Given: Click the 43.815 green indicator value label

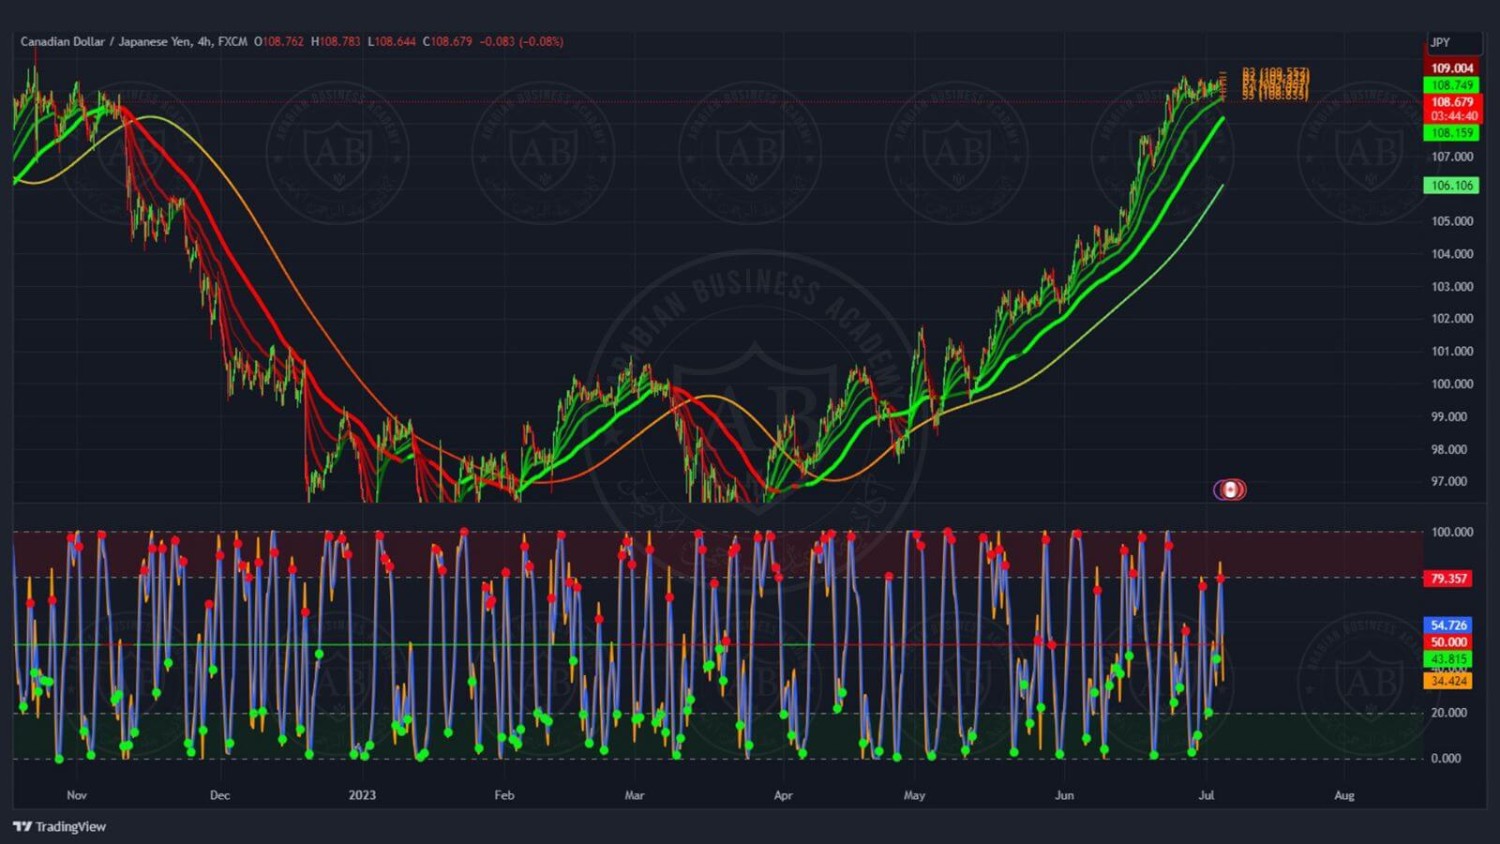Looking at the screenshot, I should tap(1448, 659).
